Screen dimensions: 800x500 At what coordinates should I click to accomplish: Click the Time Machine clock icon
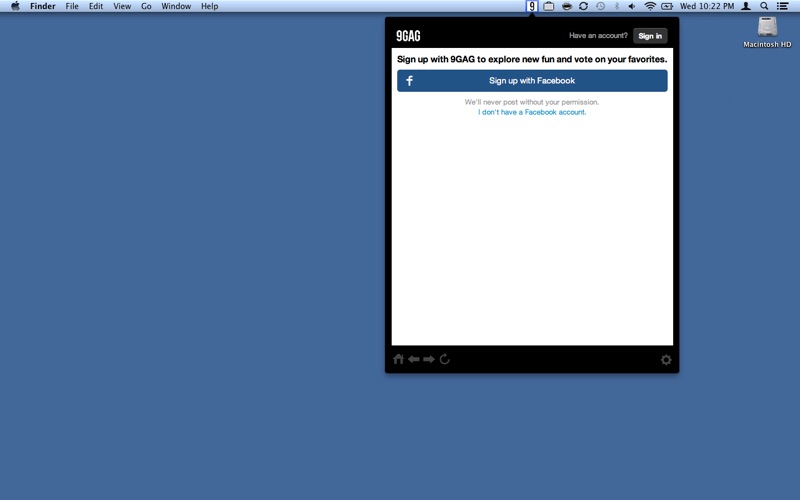[601, 6]
